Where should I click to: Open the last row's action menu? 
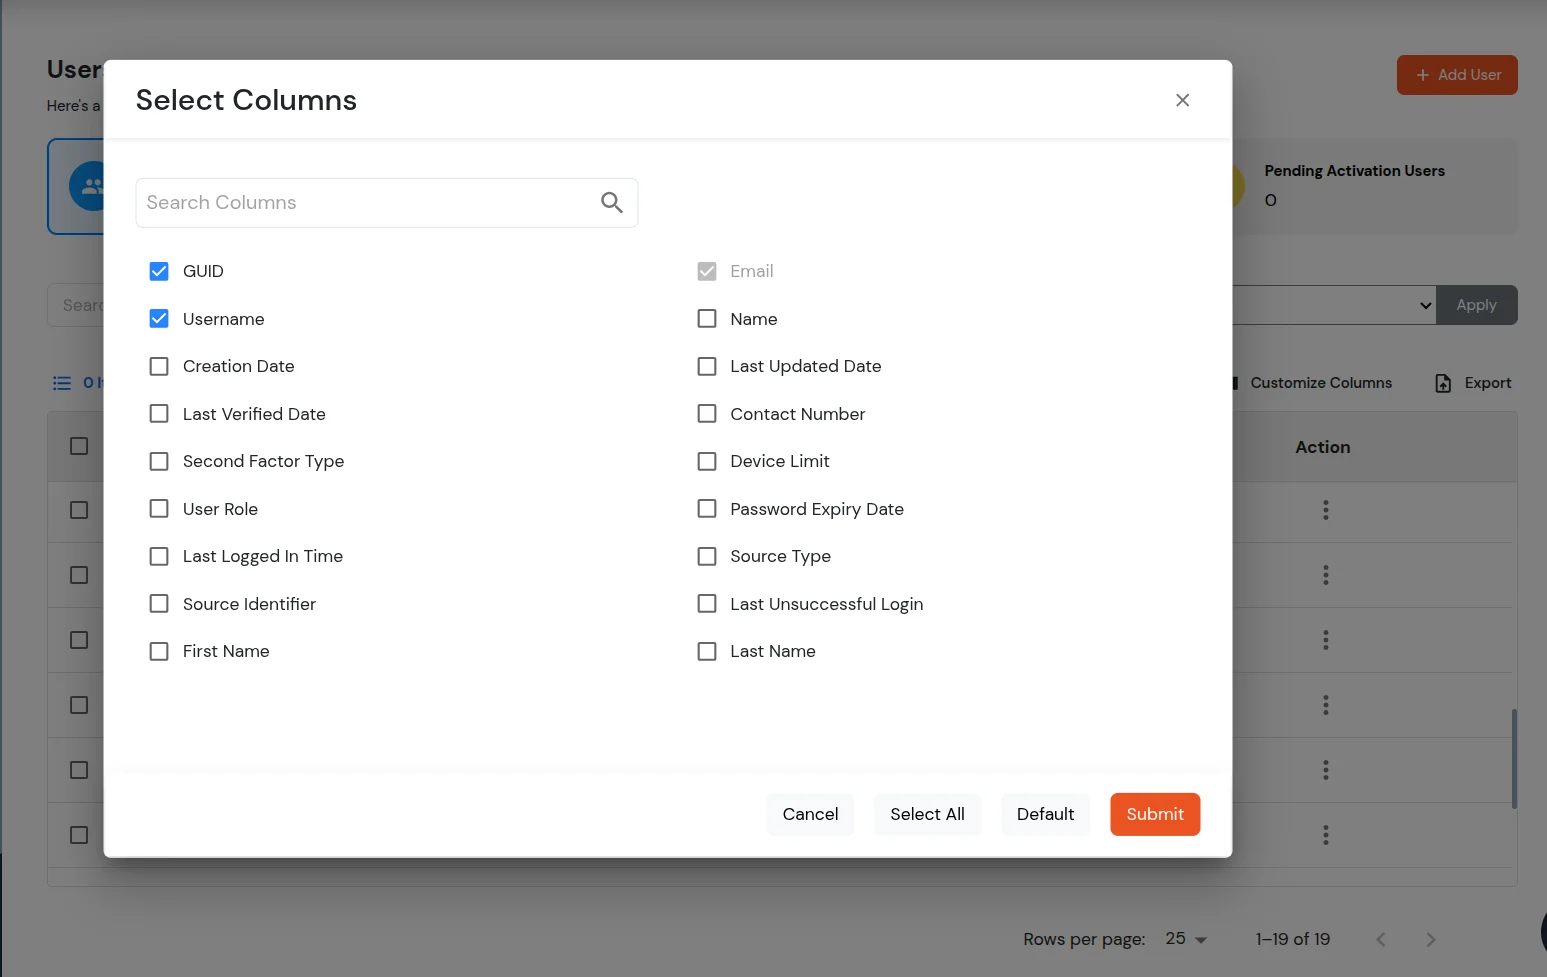click(1325, 835)
